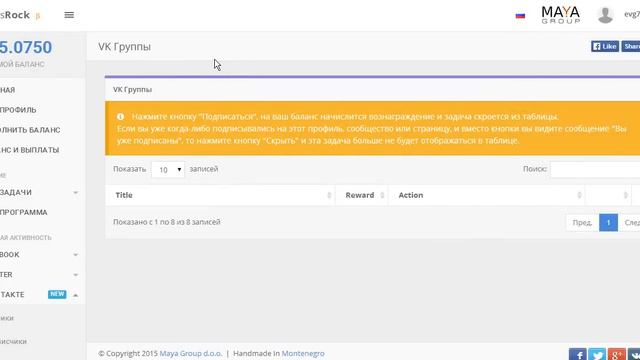Image resolution: width=640 pixels, height=360 pixels.
Task: Expand the Twitter sidebar section arrow
Action: pos(76,275)
